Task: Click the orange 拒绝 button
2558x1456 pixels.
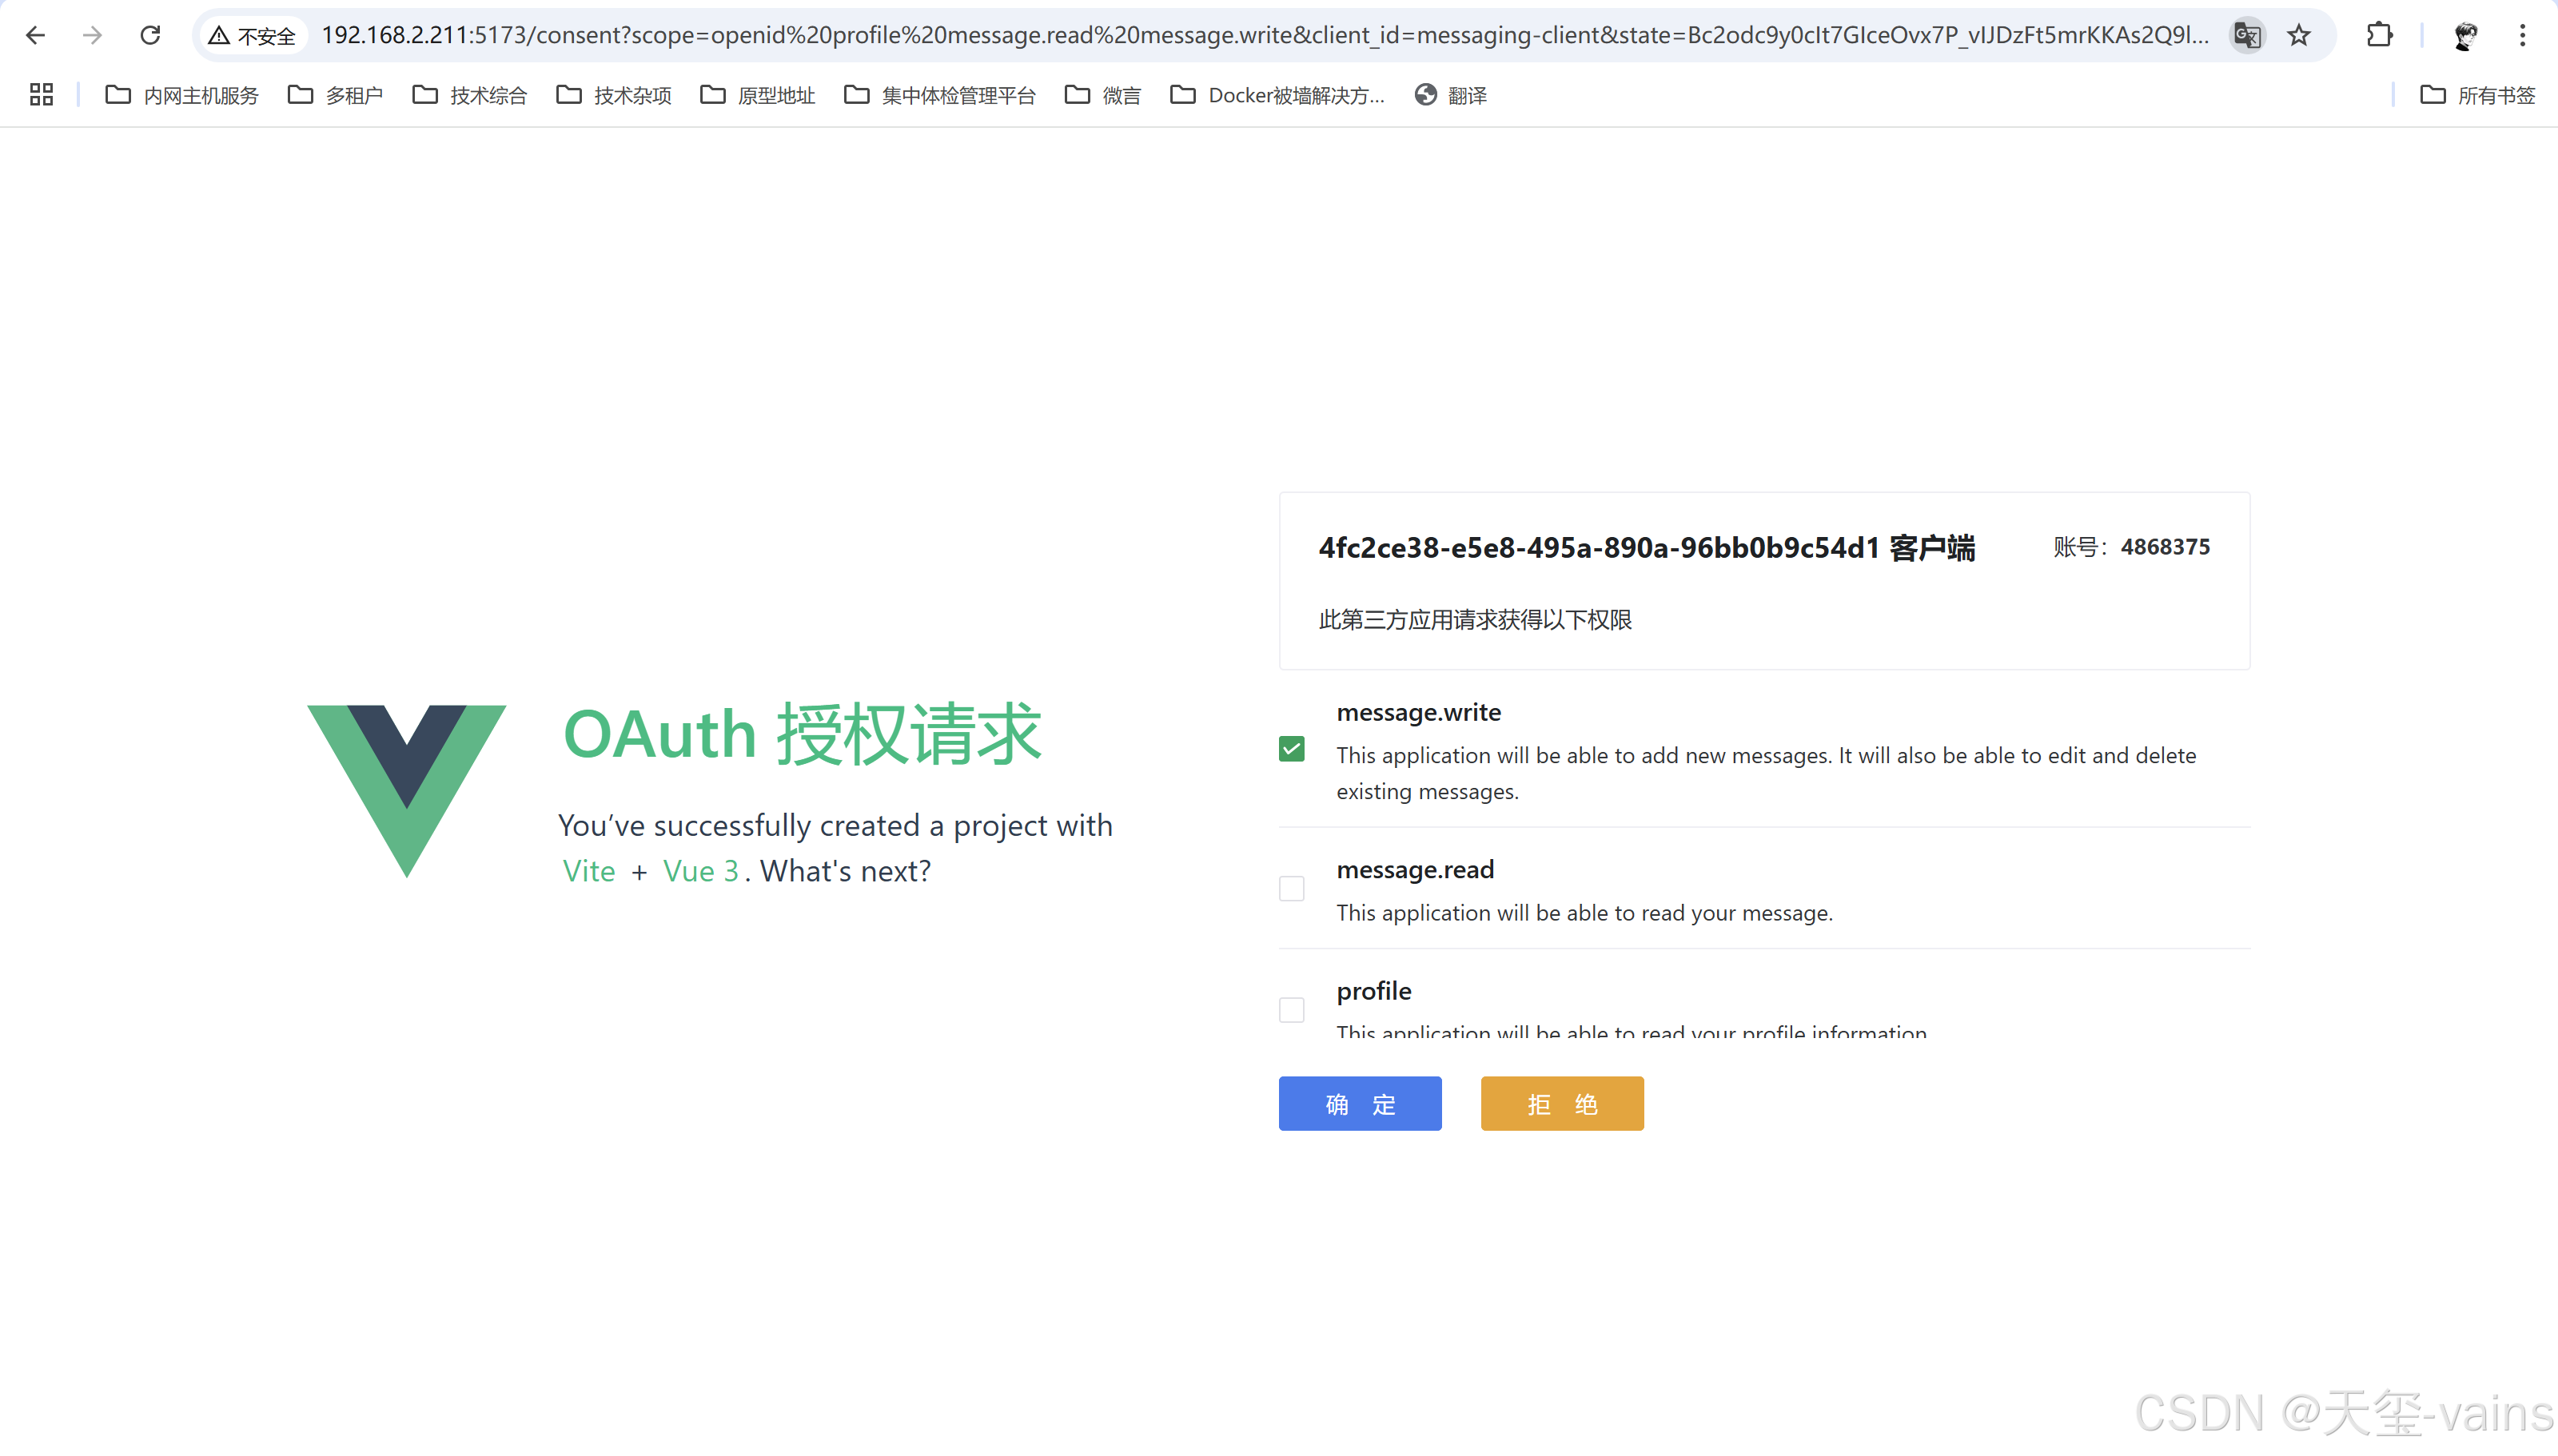Action: 1561,1104
